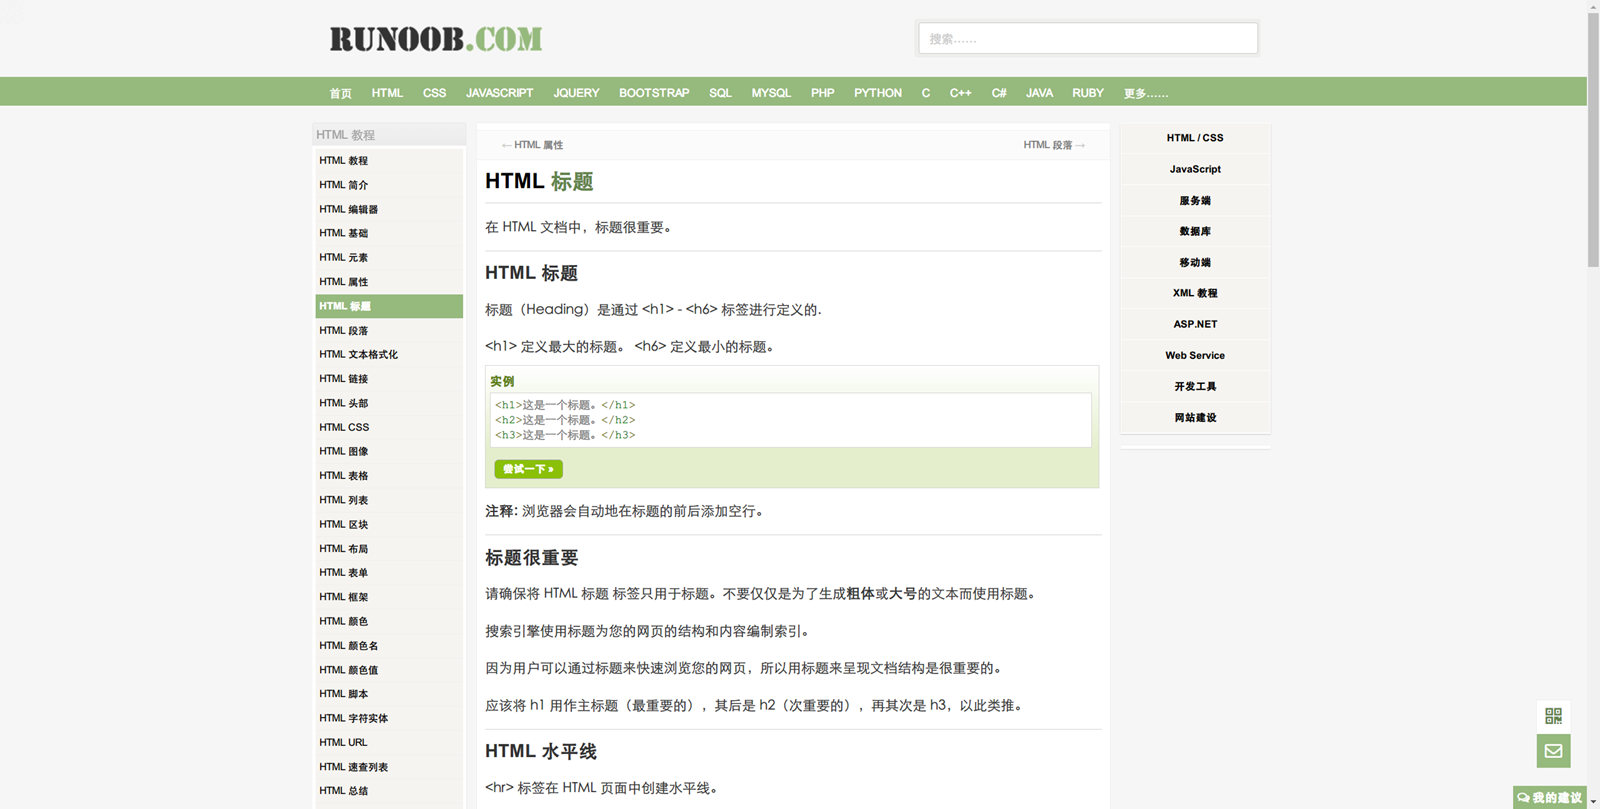The width and height of the screenshot is (1600, 809).
Task: Open HTML 框架 sidebar link
Action: pyautogui.click(x=389, y=597)
